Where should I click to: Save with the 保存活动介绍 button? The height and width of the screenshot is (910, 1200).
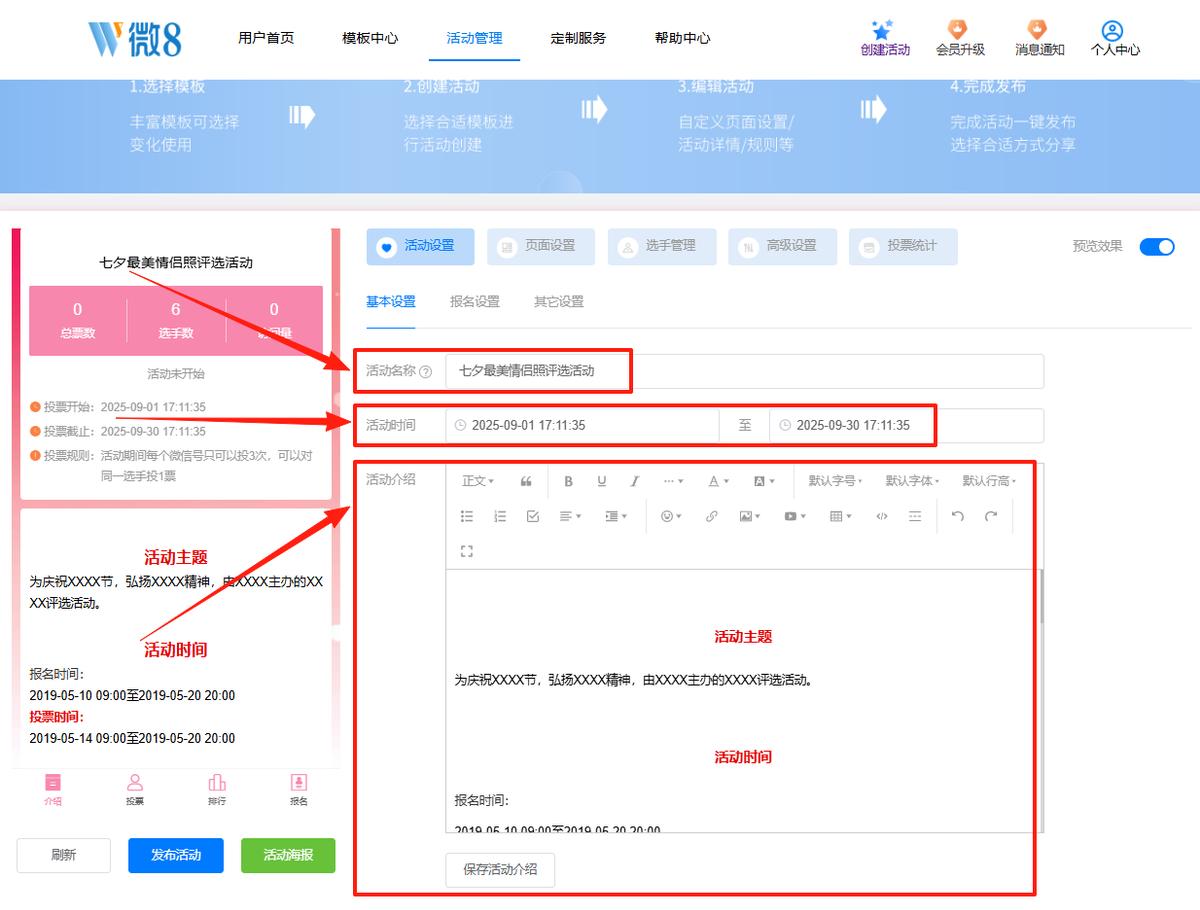[500, 869]
